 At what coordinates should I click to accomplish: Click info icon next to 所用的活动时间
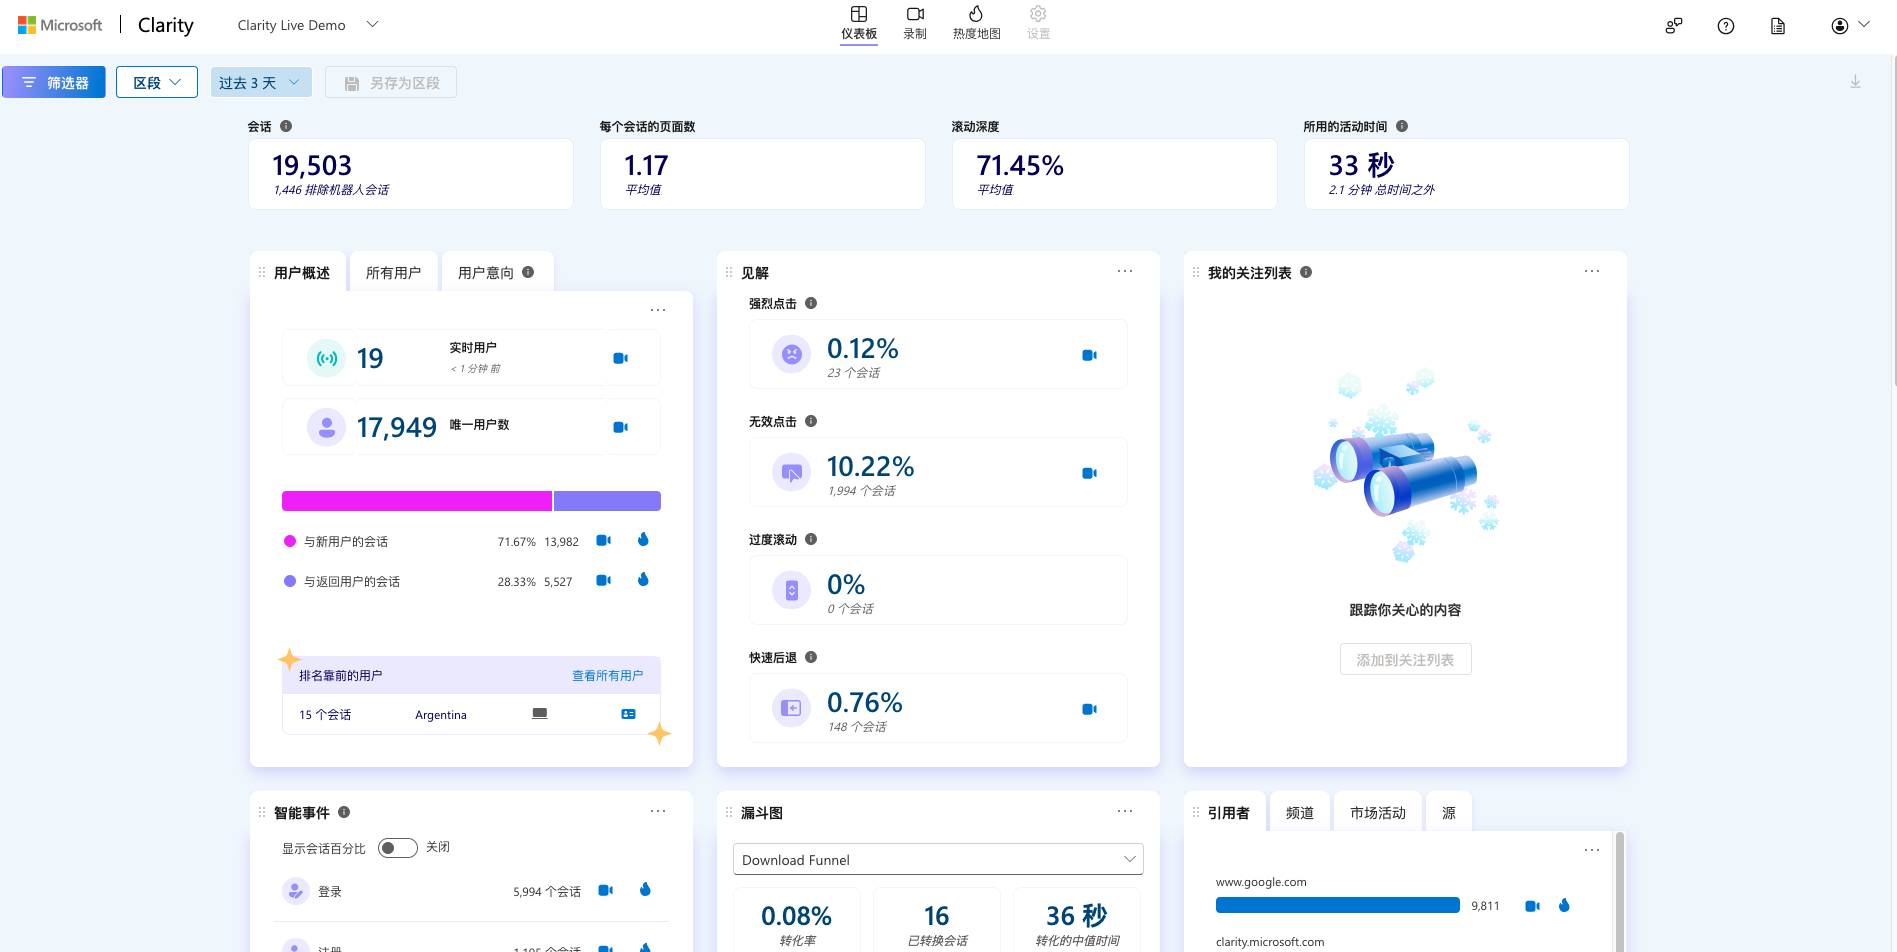[1402, 126]
